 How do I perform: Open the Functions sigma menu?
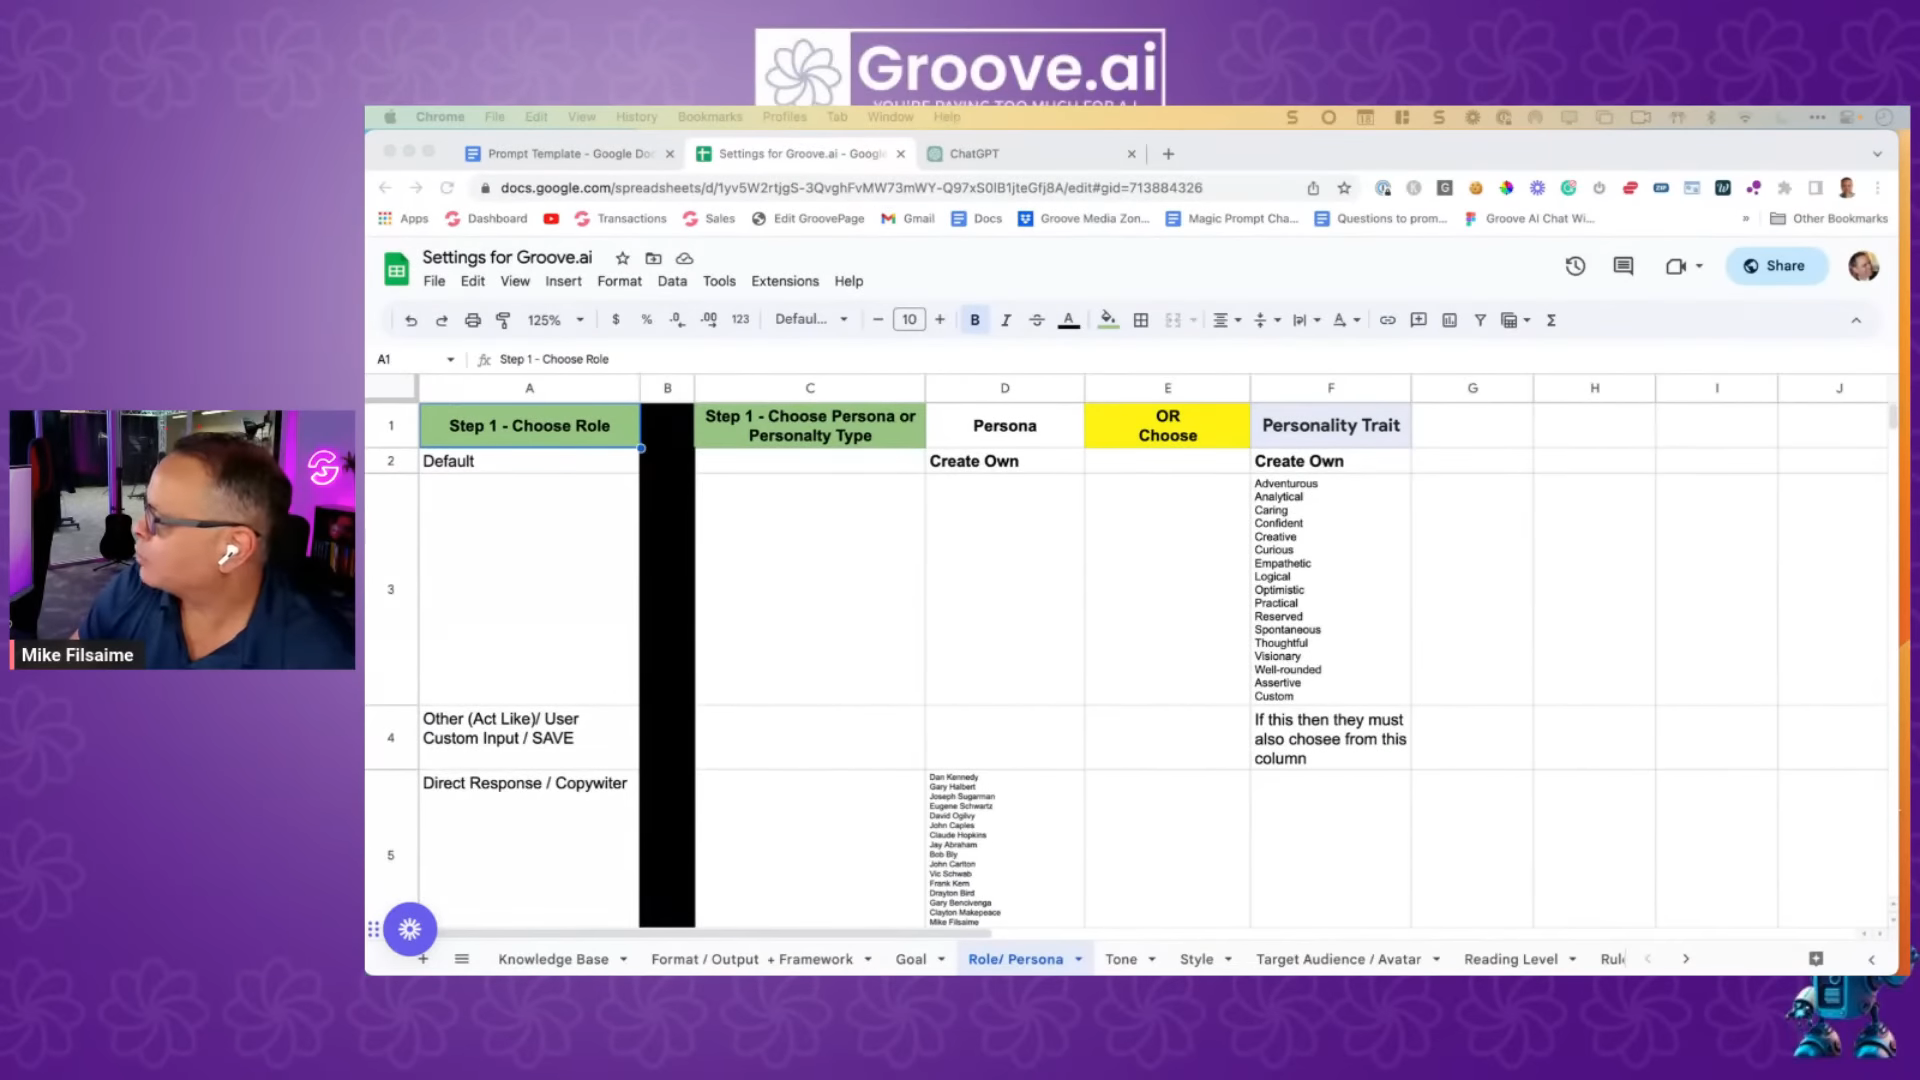[1552, 320]
